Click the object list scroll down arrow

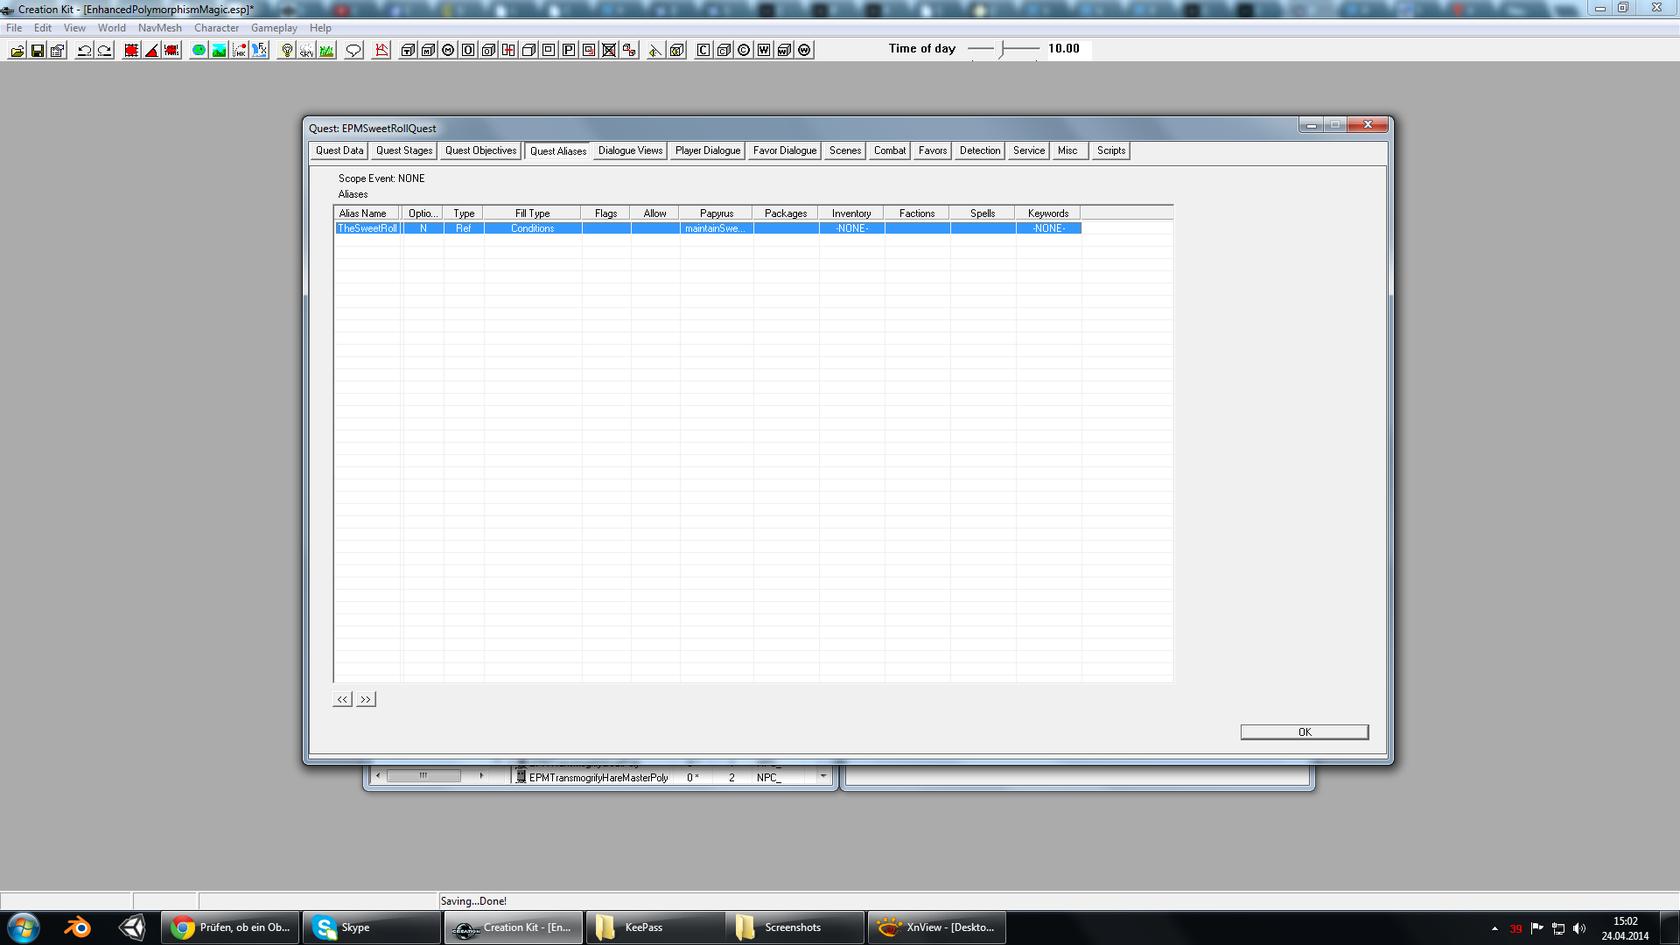[x=823, y=777]
